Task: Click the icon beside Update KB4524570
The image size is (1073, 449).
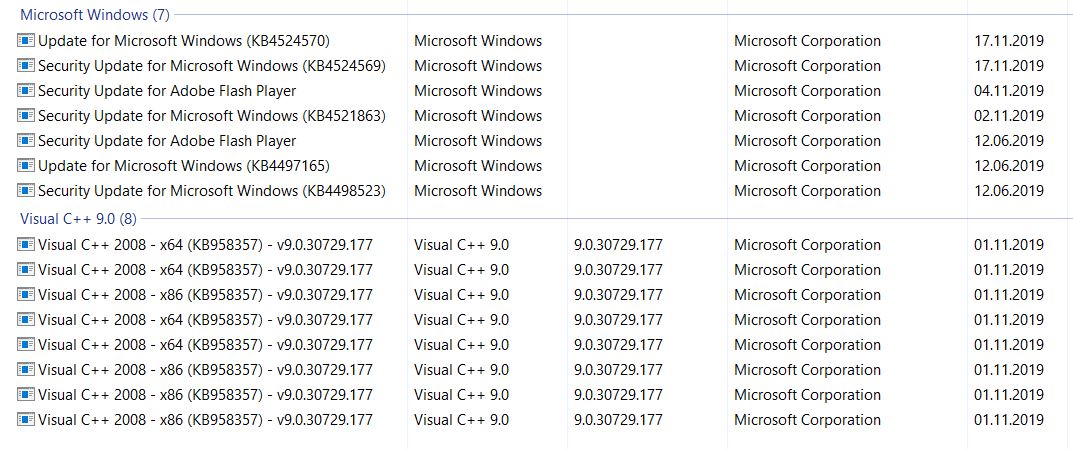Action: coord(26,41)
